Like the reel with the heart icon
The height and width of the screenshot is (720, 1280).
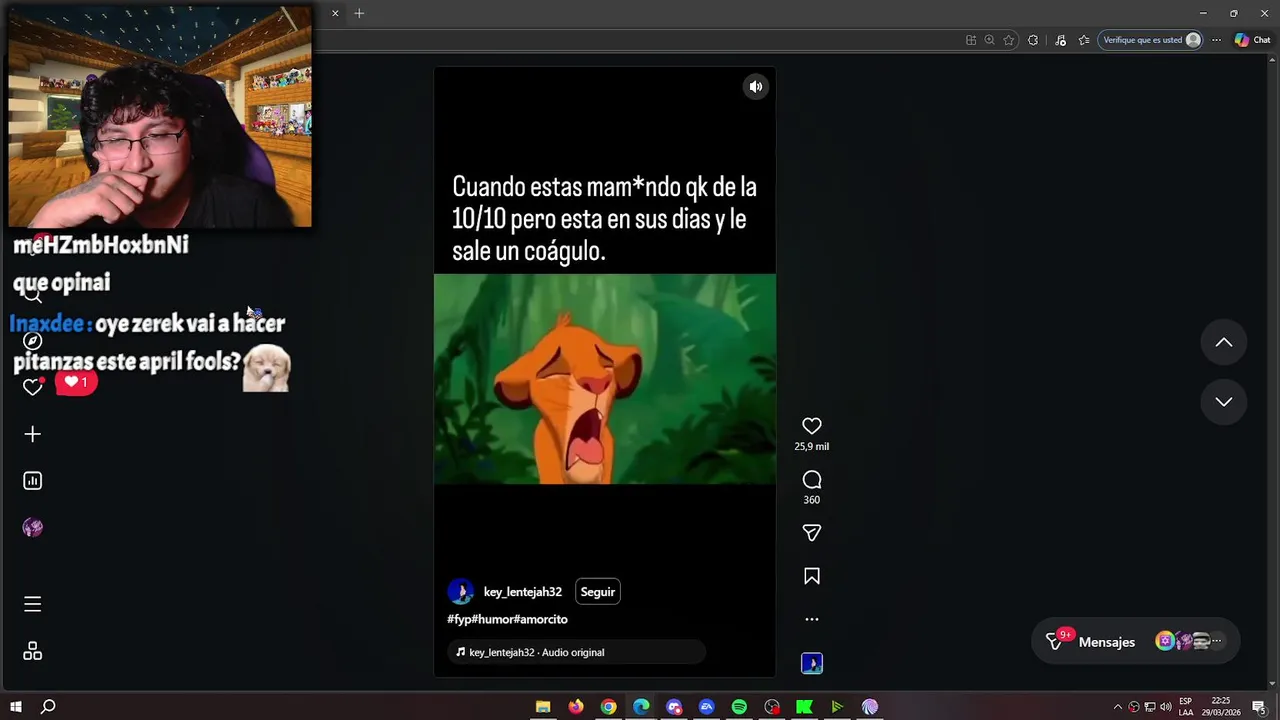tap(812, 426)
